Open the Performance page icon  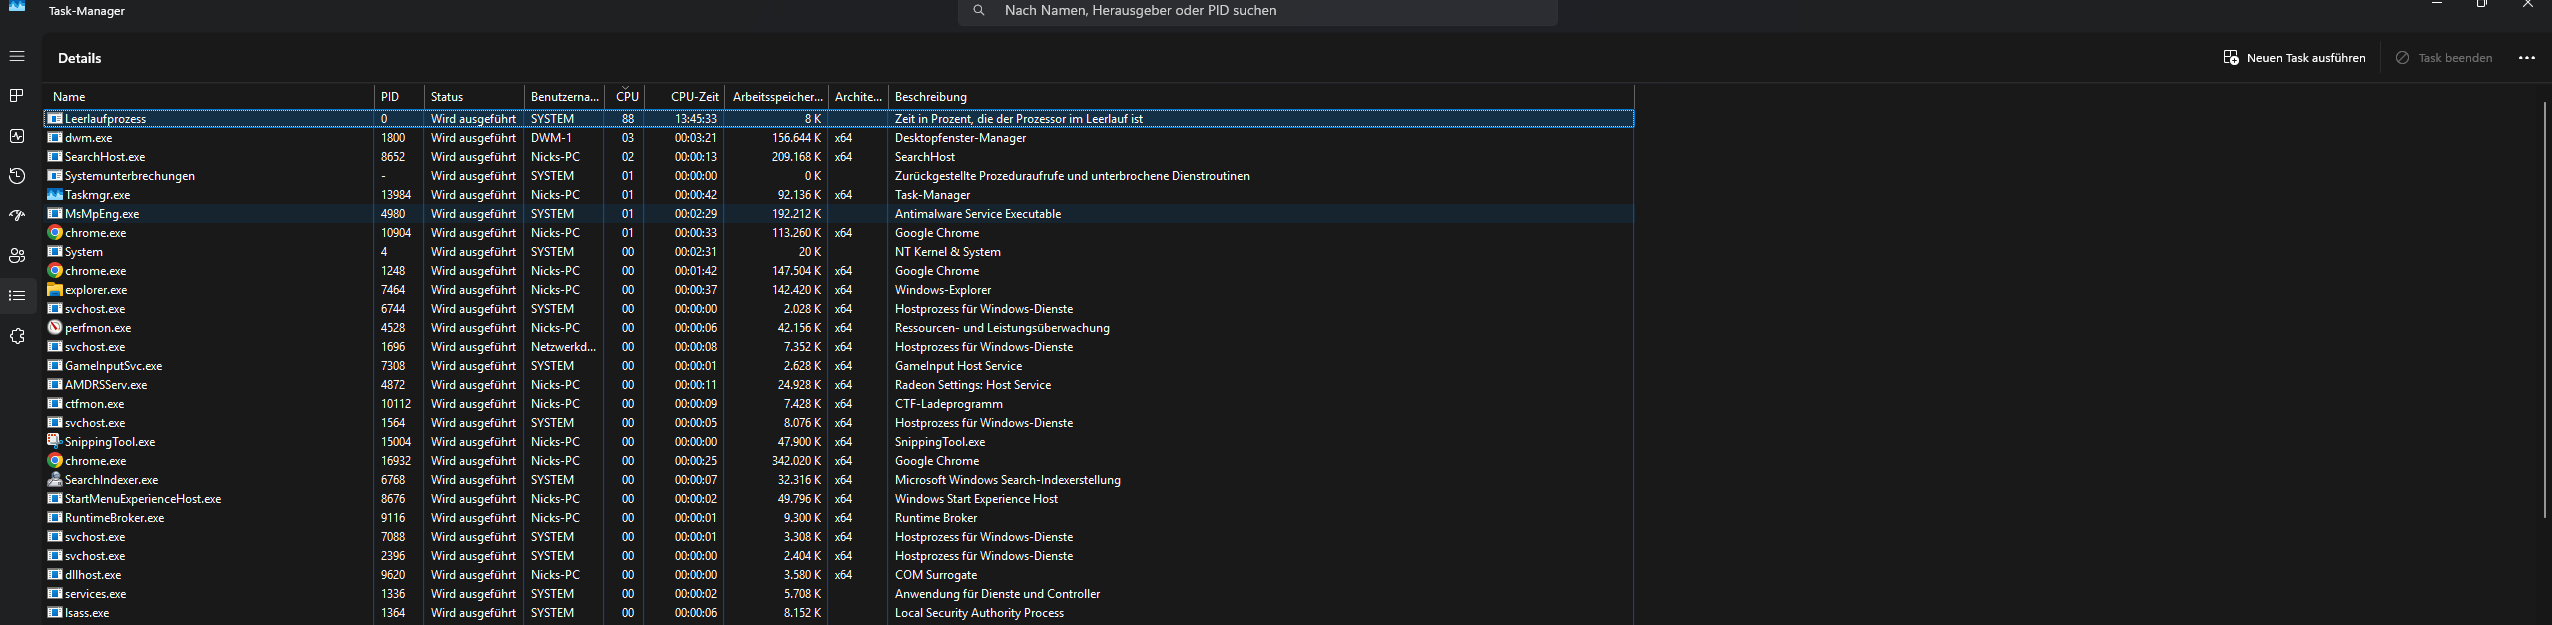(17, 136)
